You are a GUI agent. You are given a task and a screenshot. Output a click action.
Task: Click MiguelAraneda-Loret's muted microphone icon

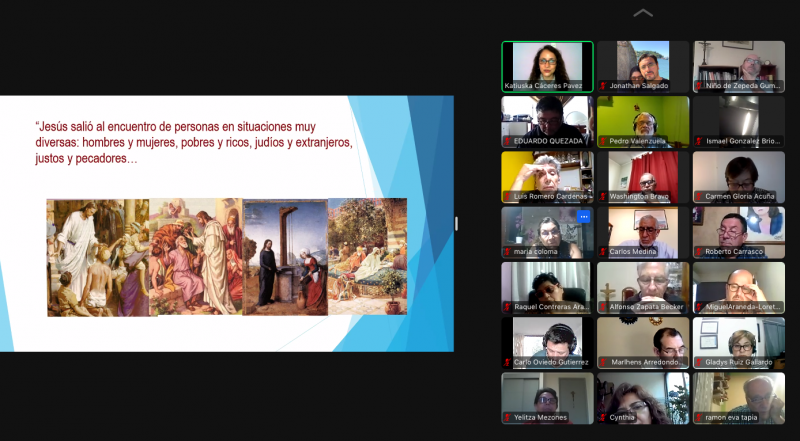(699, 307)
